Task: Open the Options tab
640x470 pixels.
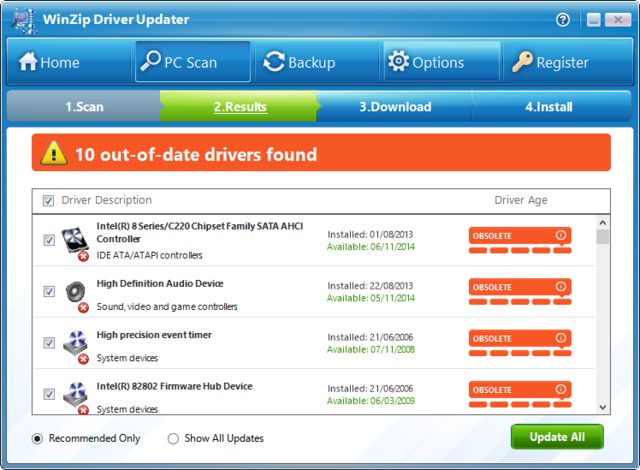Action: click(442, 62)
